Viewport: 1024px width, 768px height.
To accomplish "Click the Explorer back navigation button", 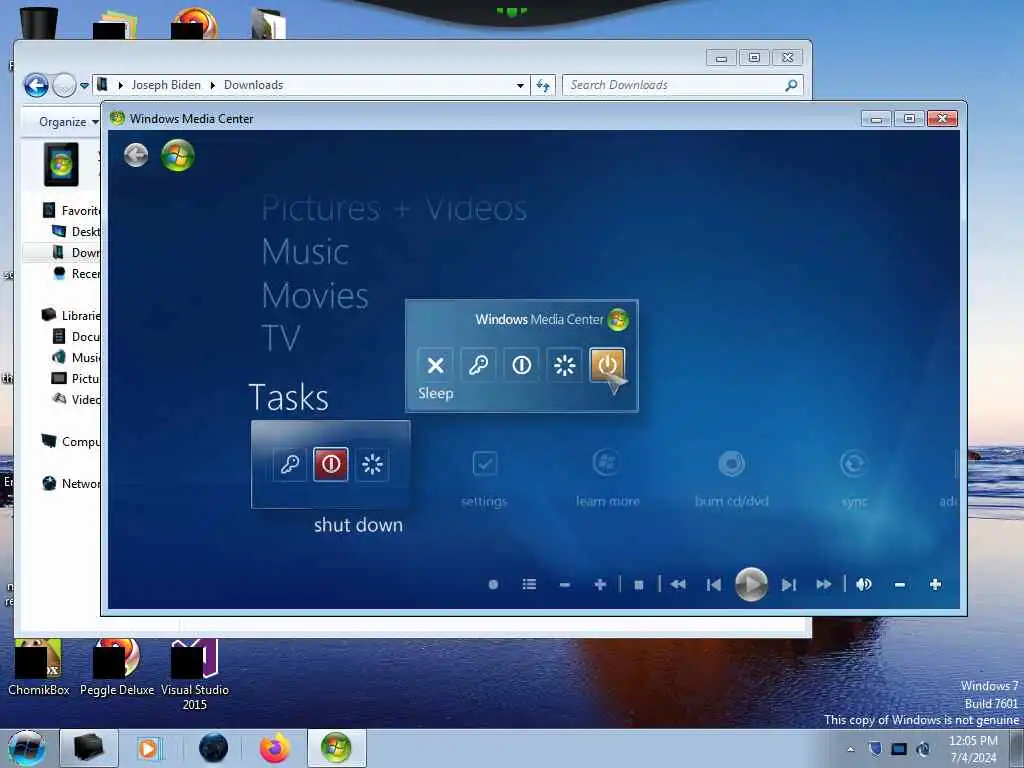I will pyautogui.click(x=37, y=86).
